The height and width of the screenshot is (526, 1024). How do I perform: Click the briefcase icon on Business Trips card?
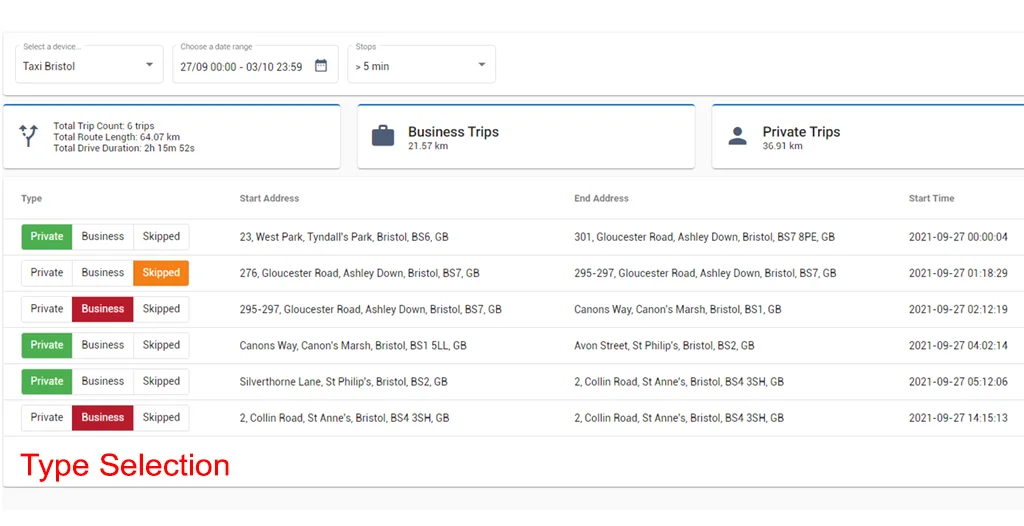pyautogui.click(x=383, y=136)
